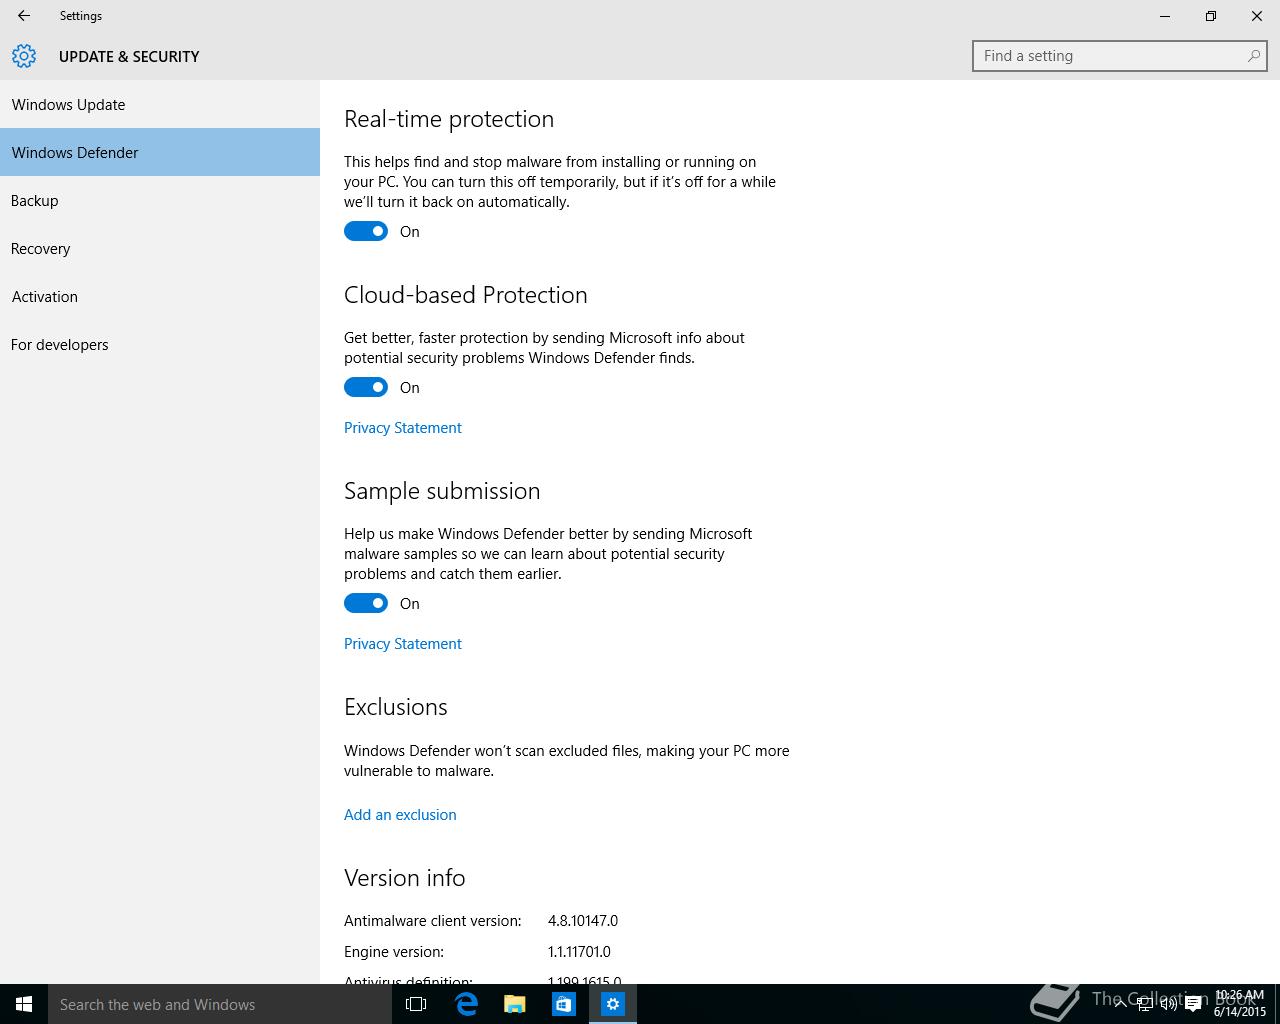Screen dimensions: 1280x1024
Task: Click the Cloud-based Protection heading
Action: 466,295
